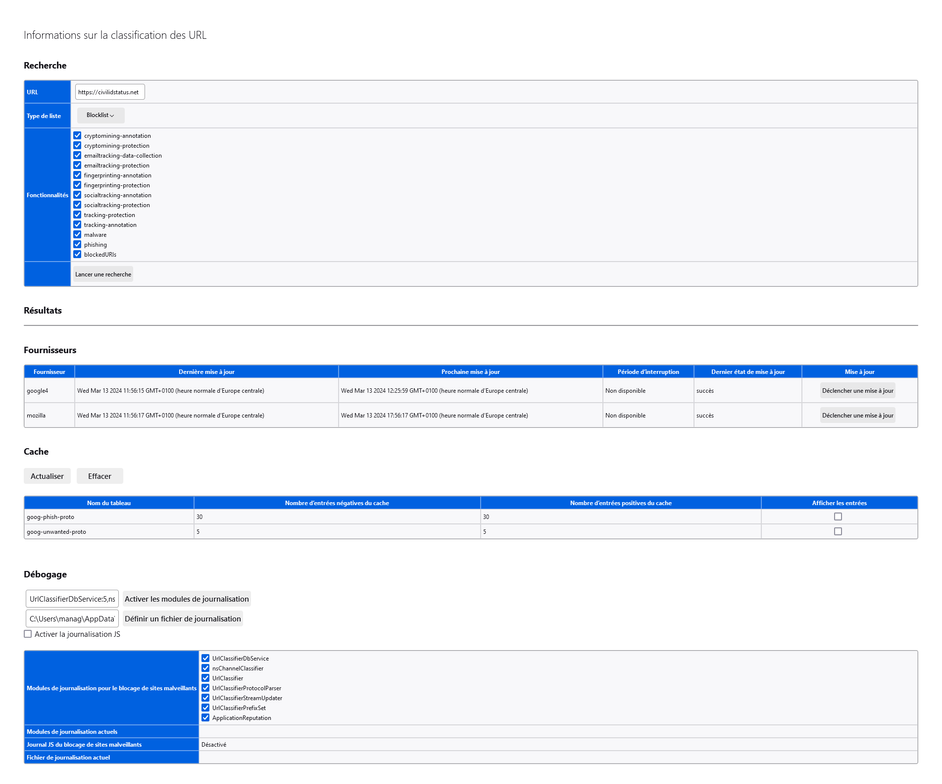The image size is (942, 784).
Task: Toggle ApplicationReputation log module
Action: pyautogui.click(x=205, y=718)
